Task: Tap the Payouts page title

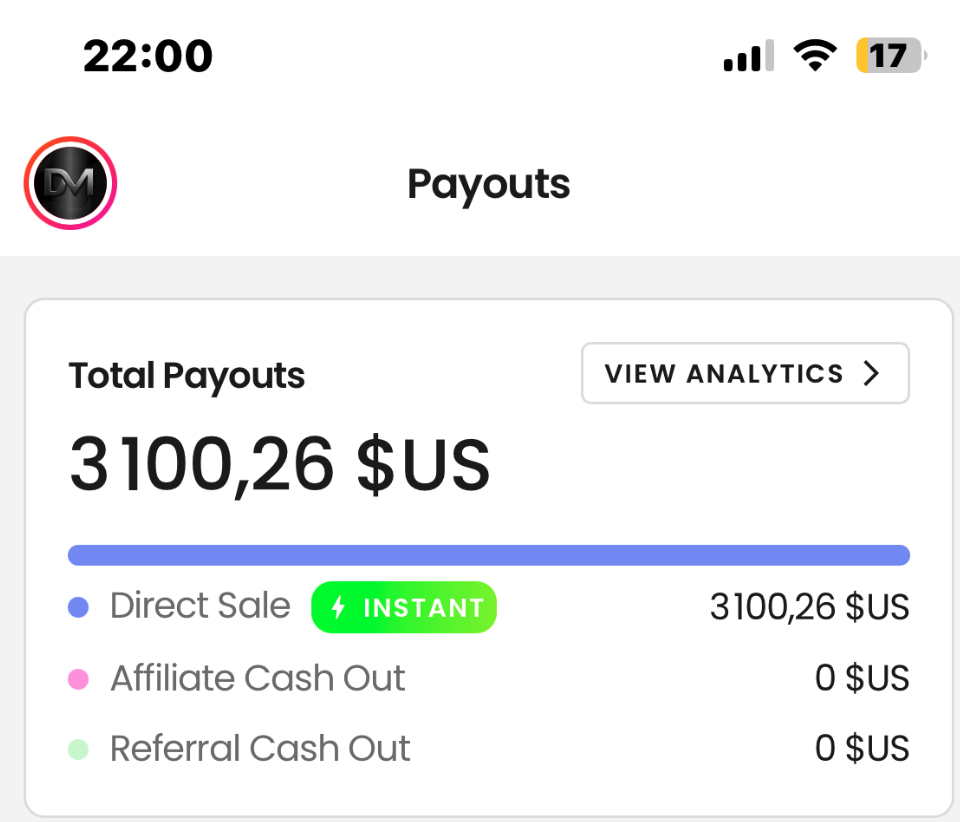Action: (x=489, y=185)
